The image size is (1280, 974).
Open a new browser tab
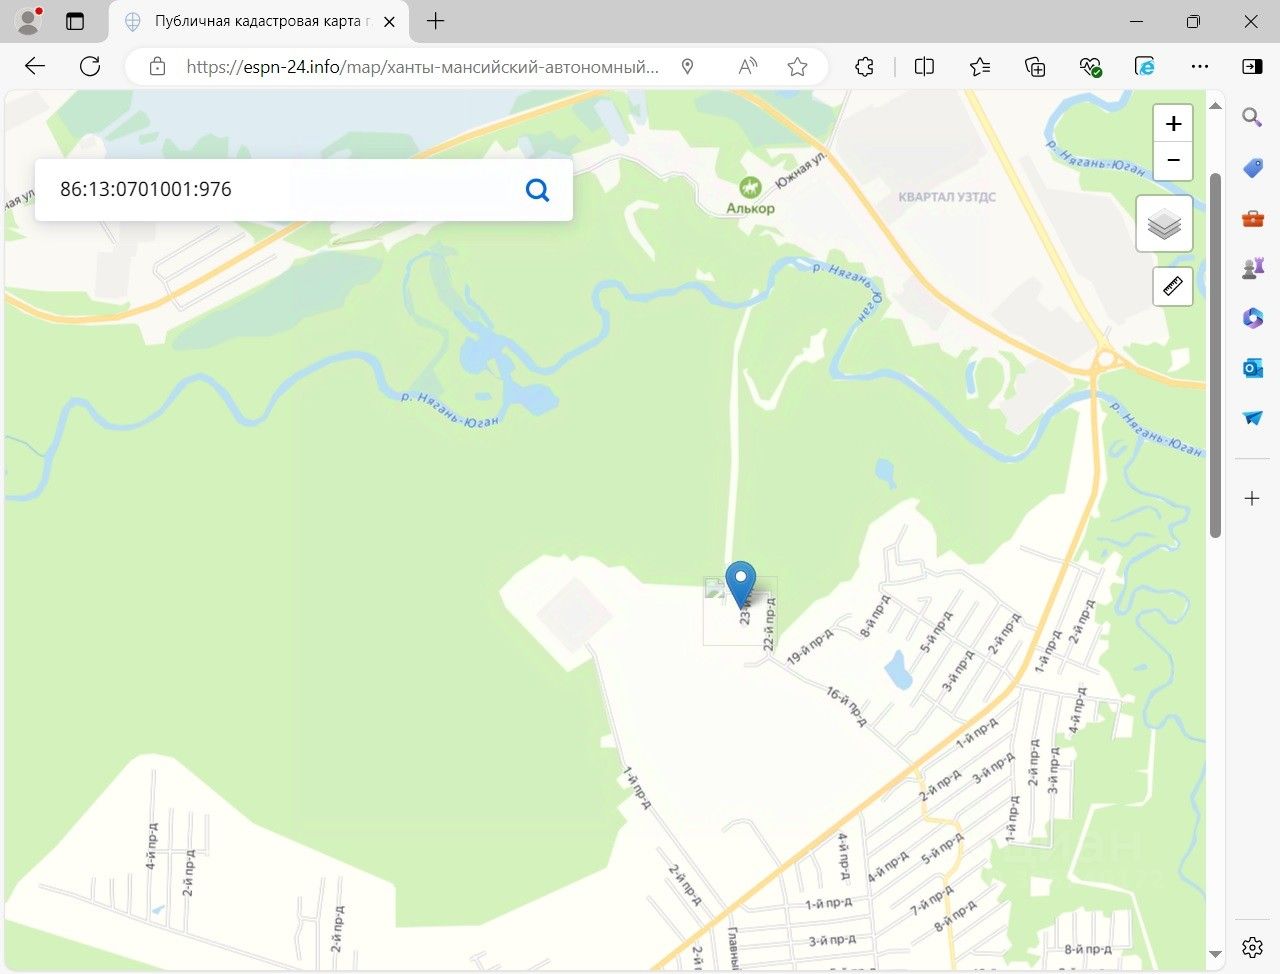point(436,21)
